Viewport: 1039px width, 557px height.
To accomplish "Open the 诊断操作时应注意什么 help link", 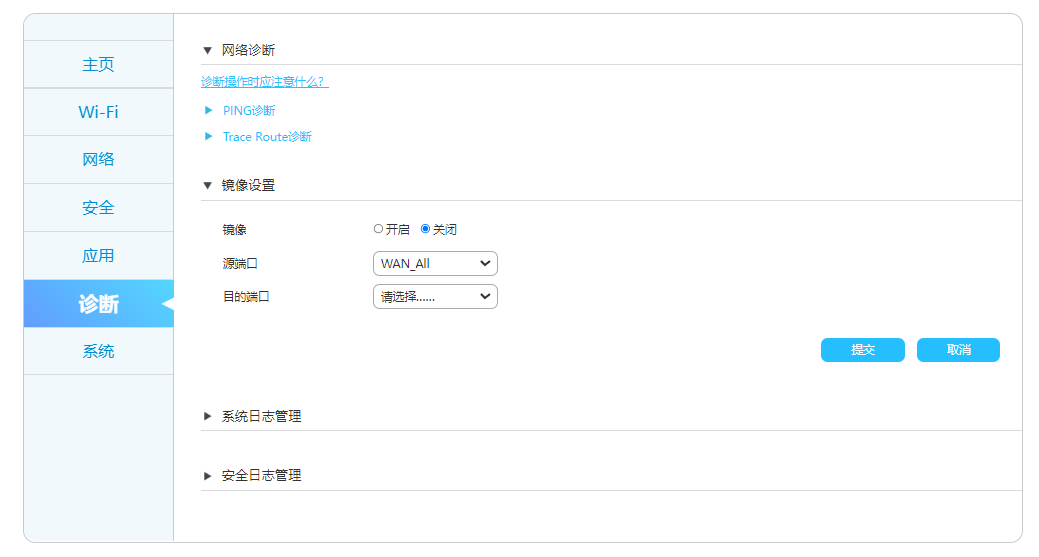I will [264, 81].
